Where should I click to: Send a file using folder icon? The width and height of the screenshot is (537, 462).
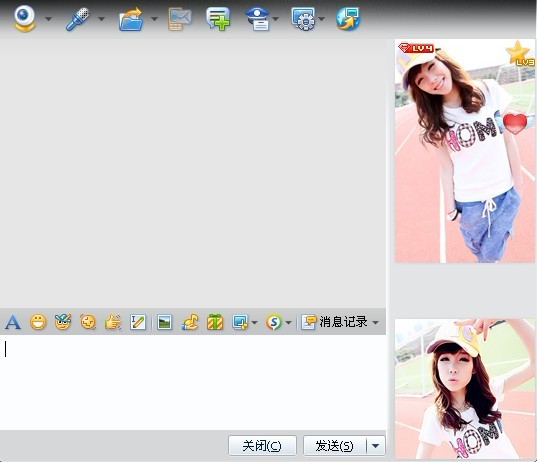[x=131, y=19]
